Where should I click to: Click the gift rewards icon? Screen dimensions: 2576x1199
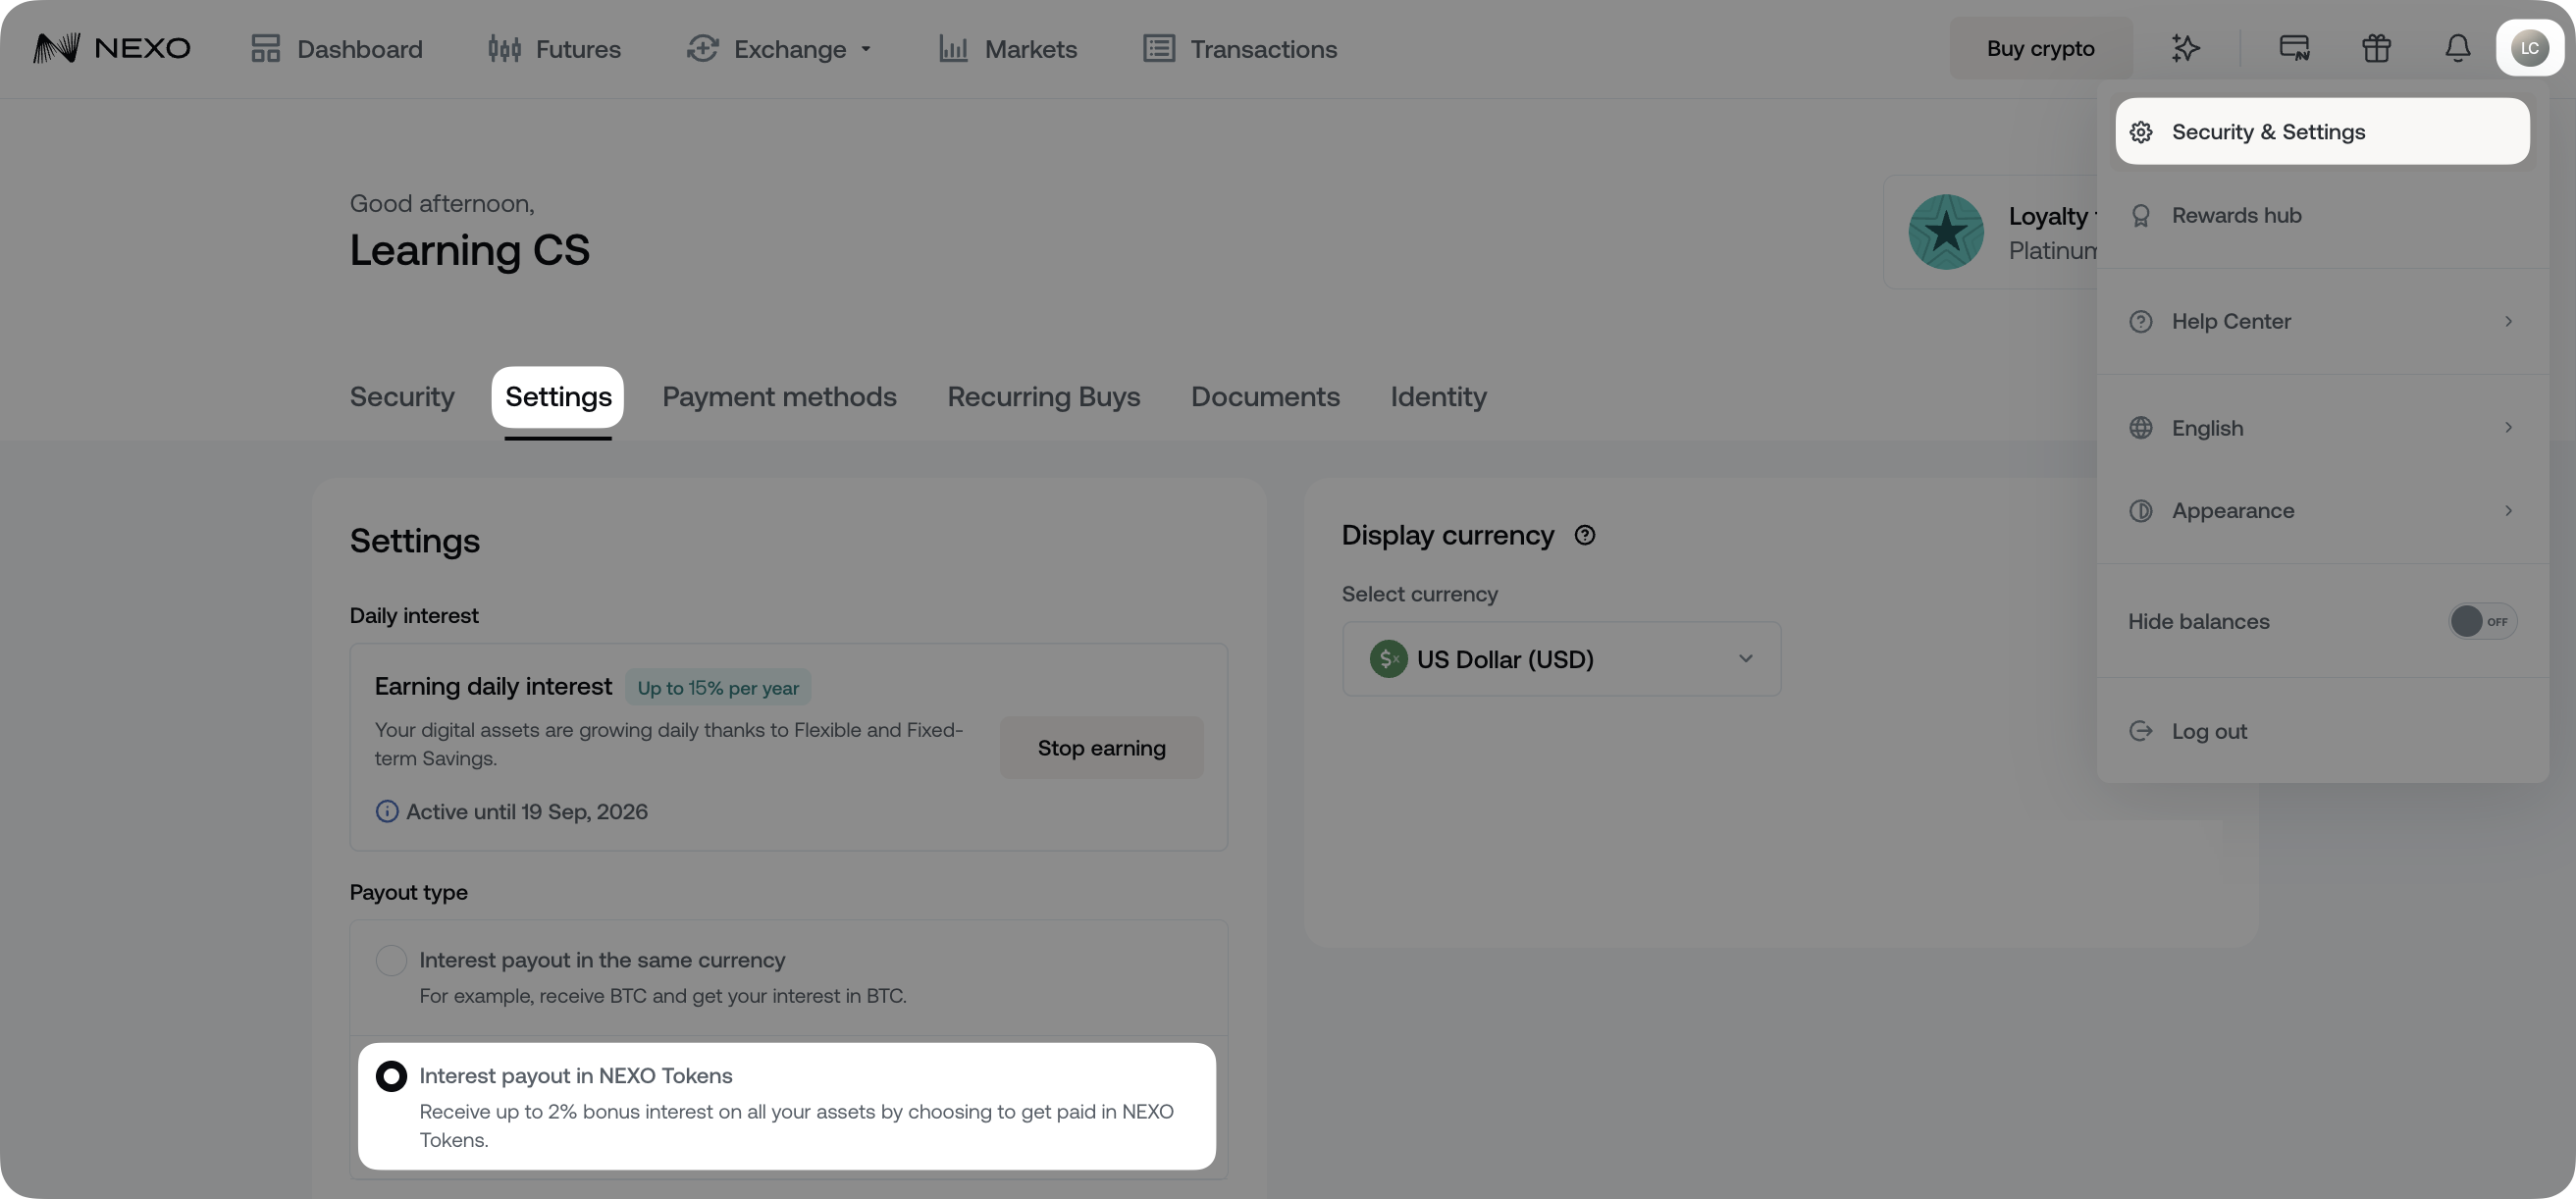pyautogui.click(x=2376, y=48)
